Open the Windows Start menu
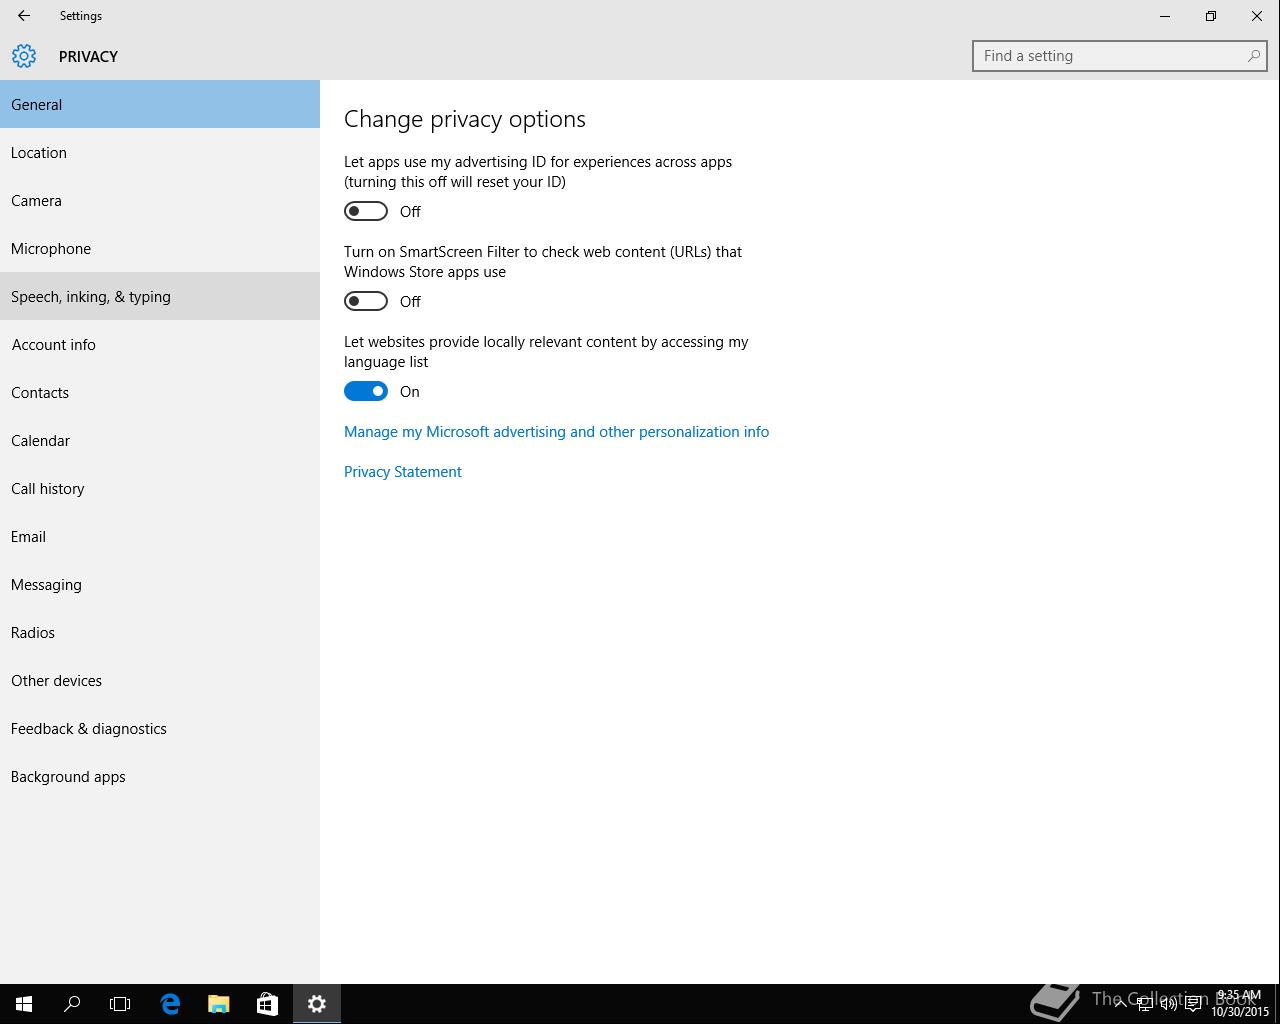 coord(24,1004)
